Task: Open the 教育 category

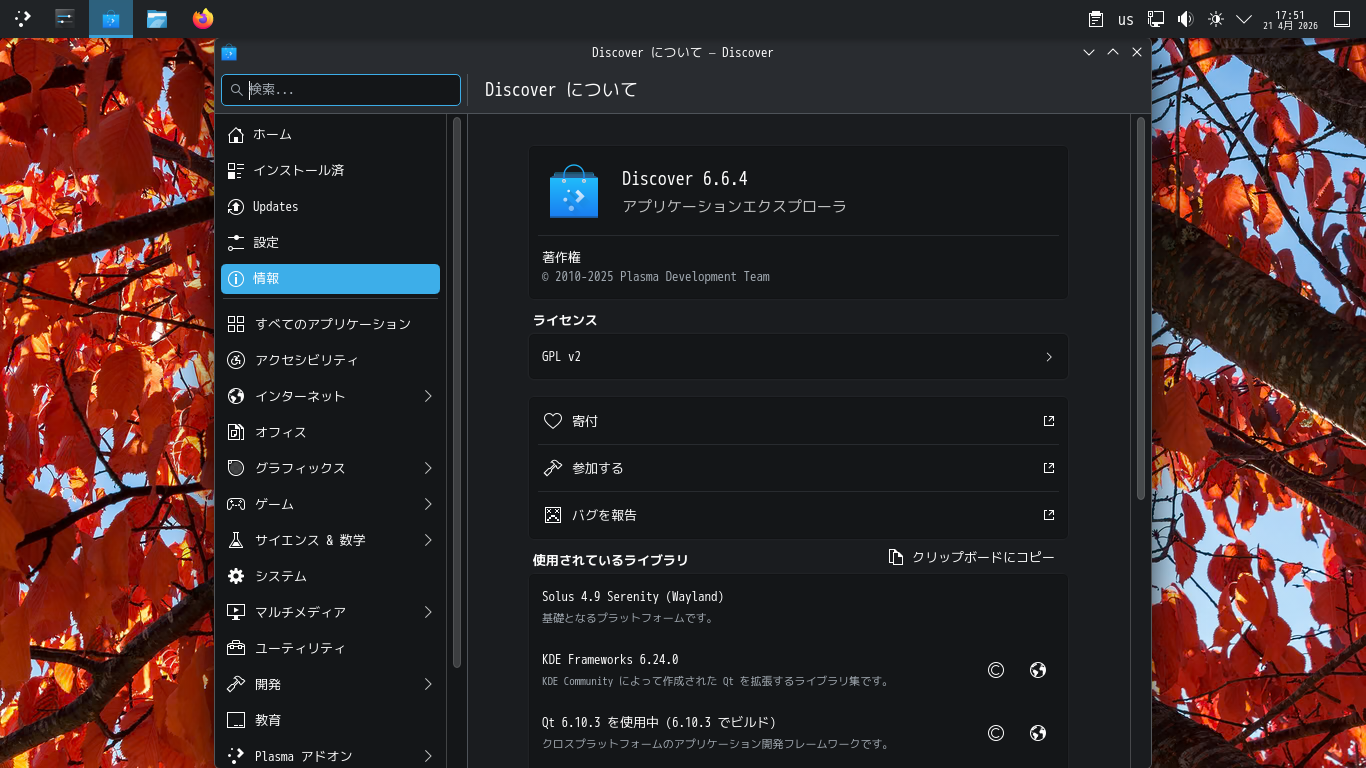Action: tap(330, 720)
